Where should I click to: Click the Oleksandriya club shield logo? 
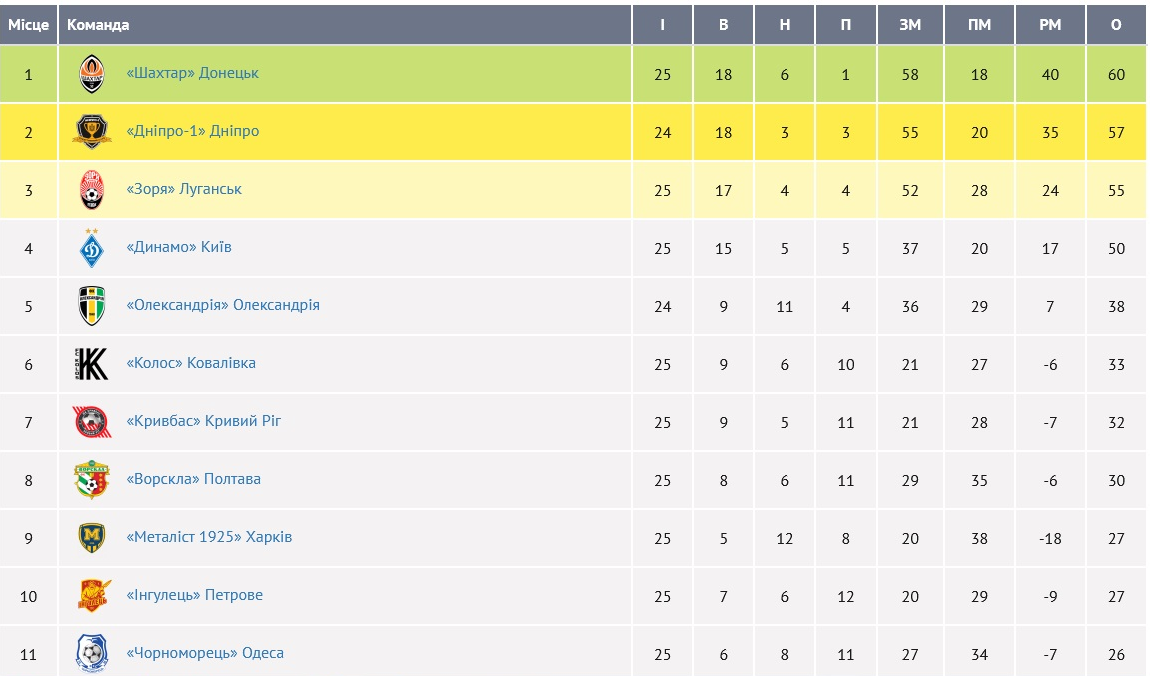92,306
